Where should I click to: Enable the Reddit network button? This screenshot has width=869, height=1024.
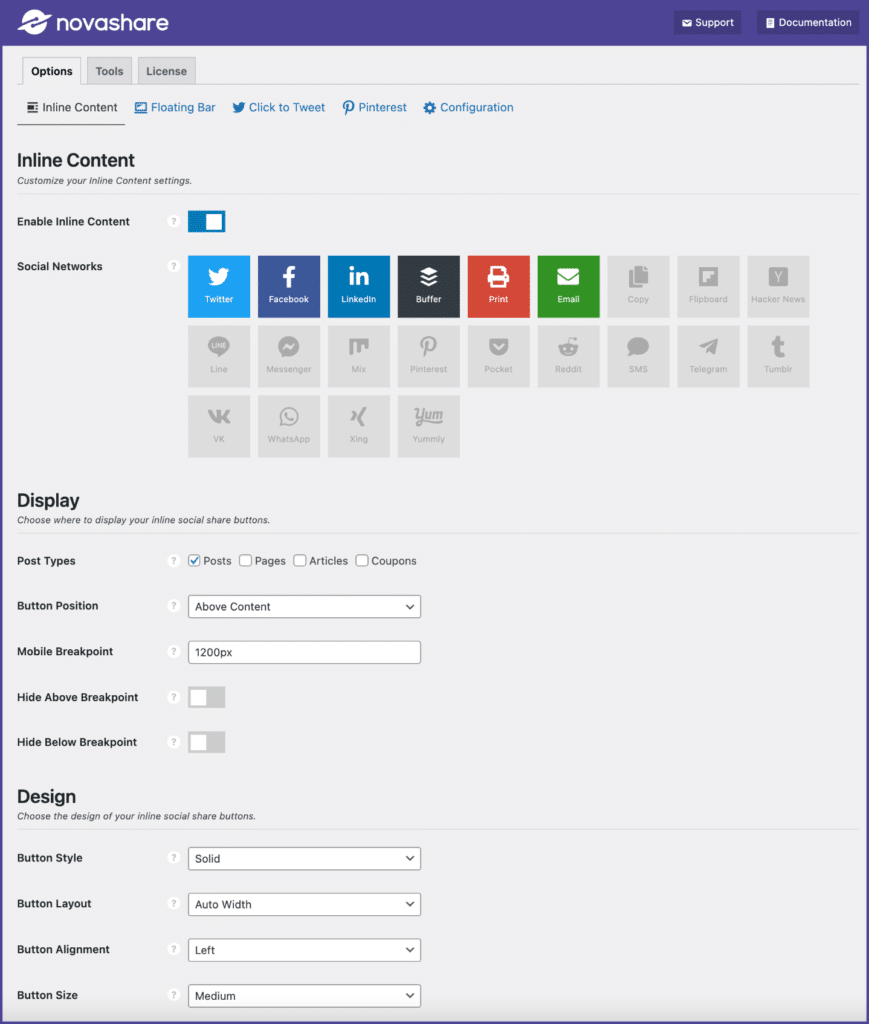[568, 357]
